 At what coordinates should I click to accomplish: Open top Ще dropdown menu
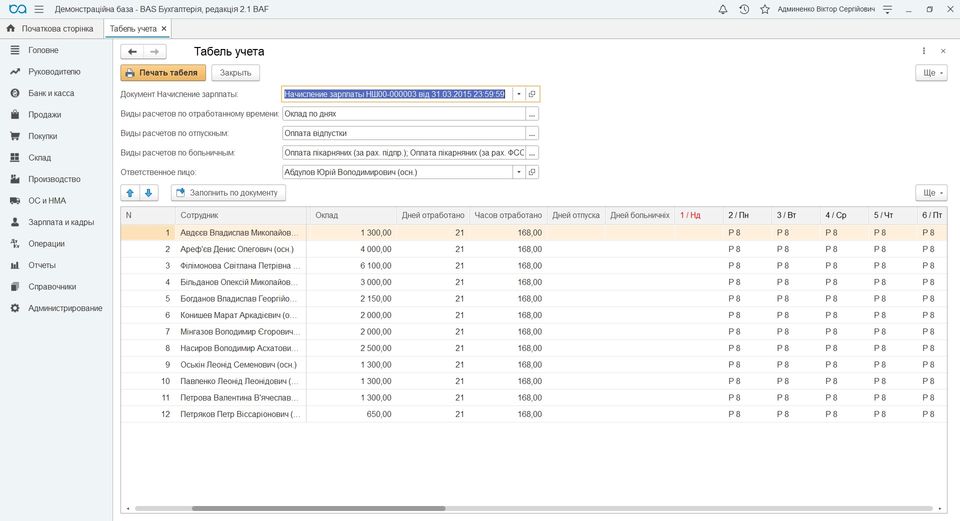[x=931, y=73]
